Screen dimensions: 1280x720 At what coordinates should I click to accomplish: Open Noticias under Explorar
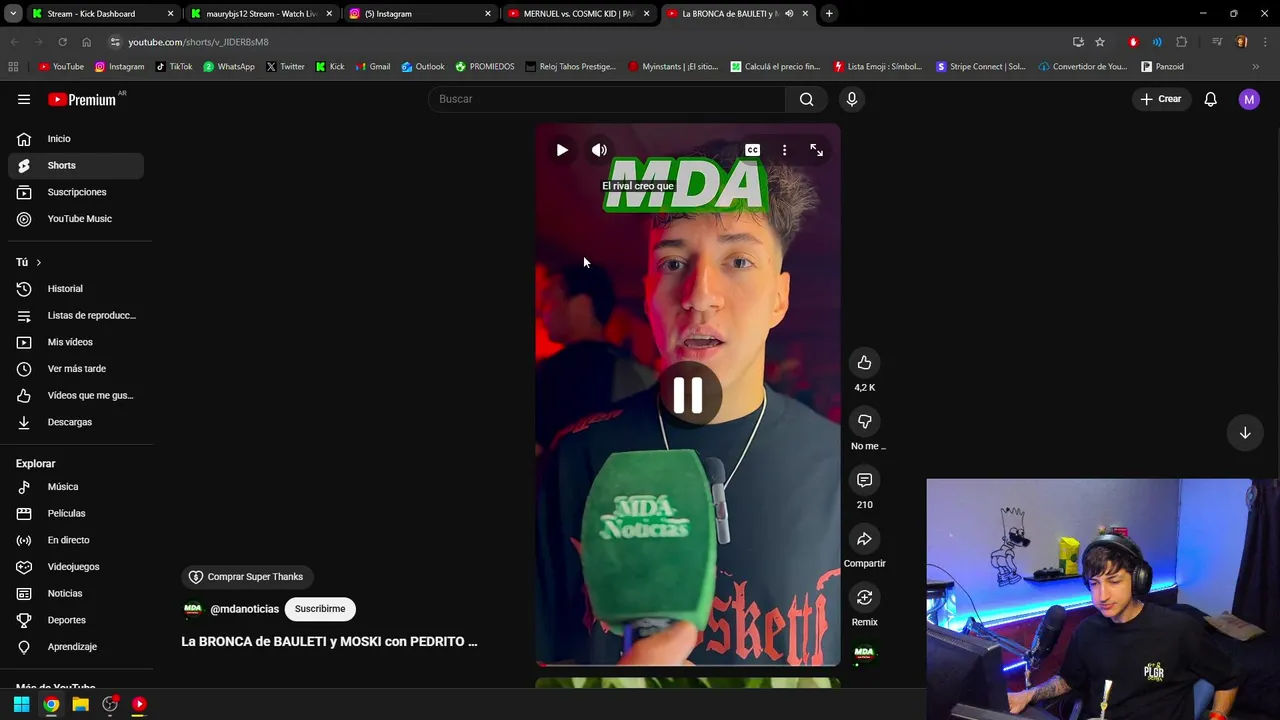click(75, 594)
